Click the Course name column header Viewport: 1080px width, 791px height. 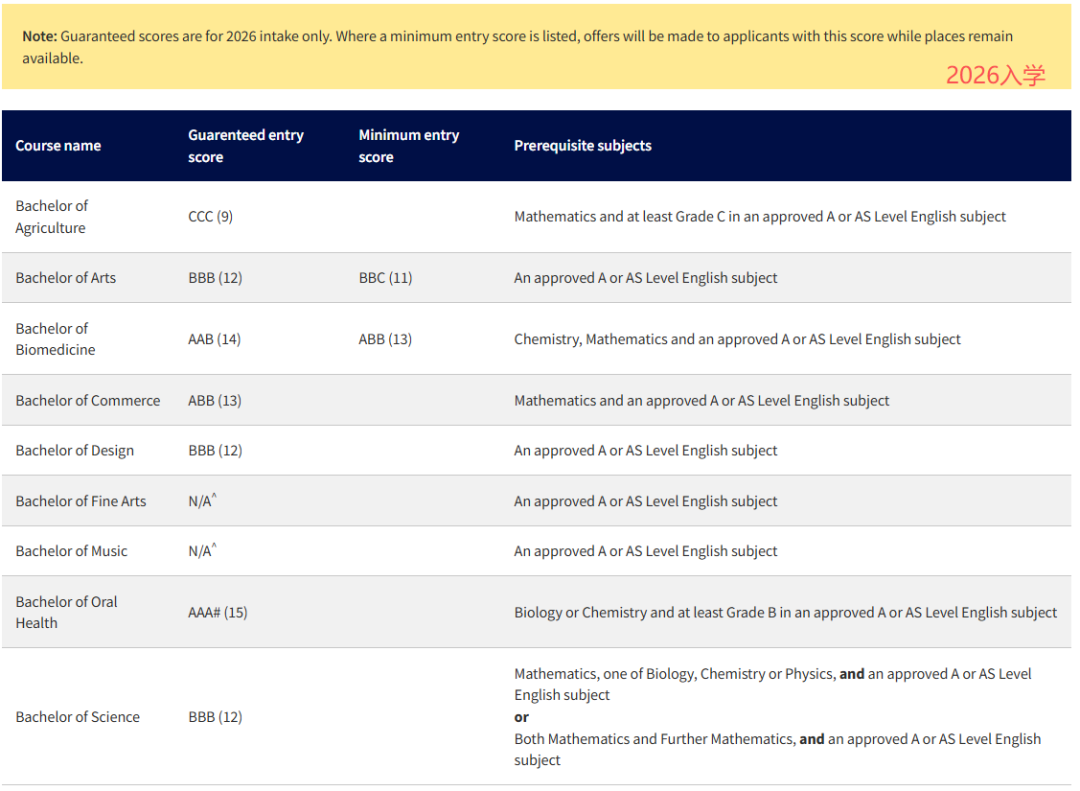58,146
